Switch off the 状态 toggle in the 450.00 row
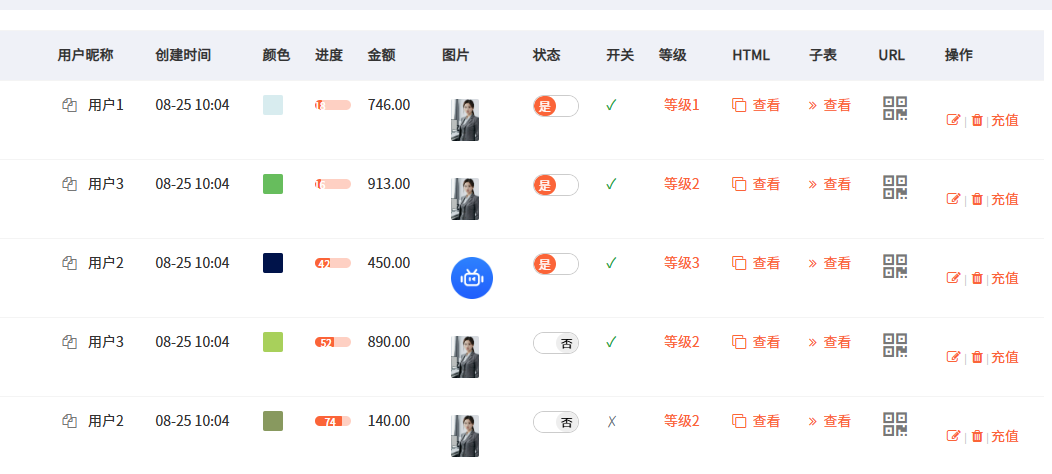 click(556, 264)
